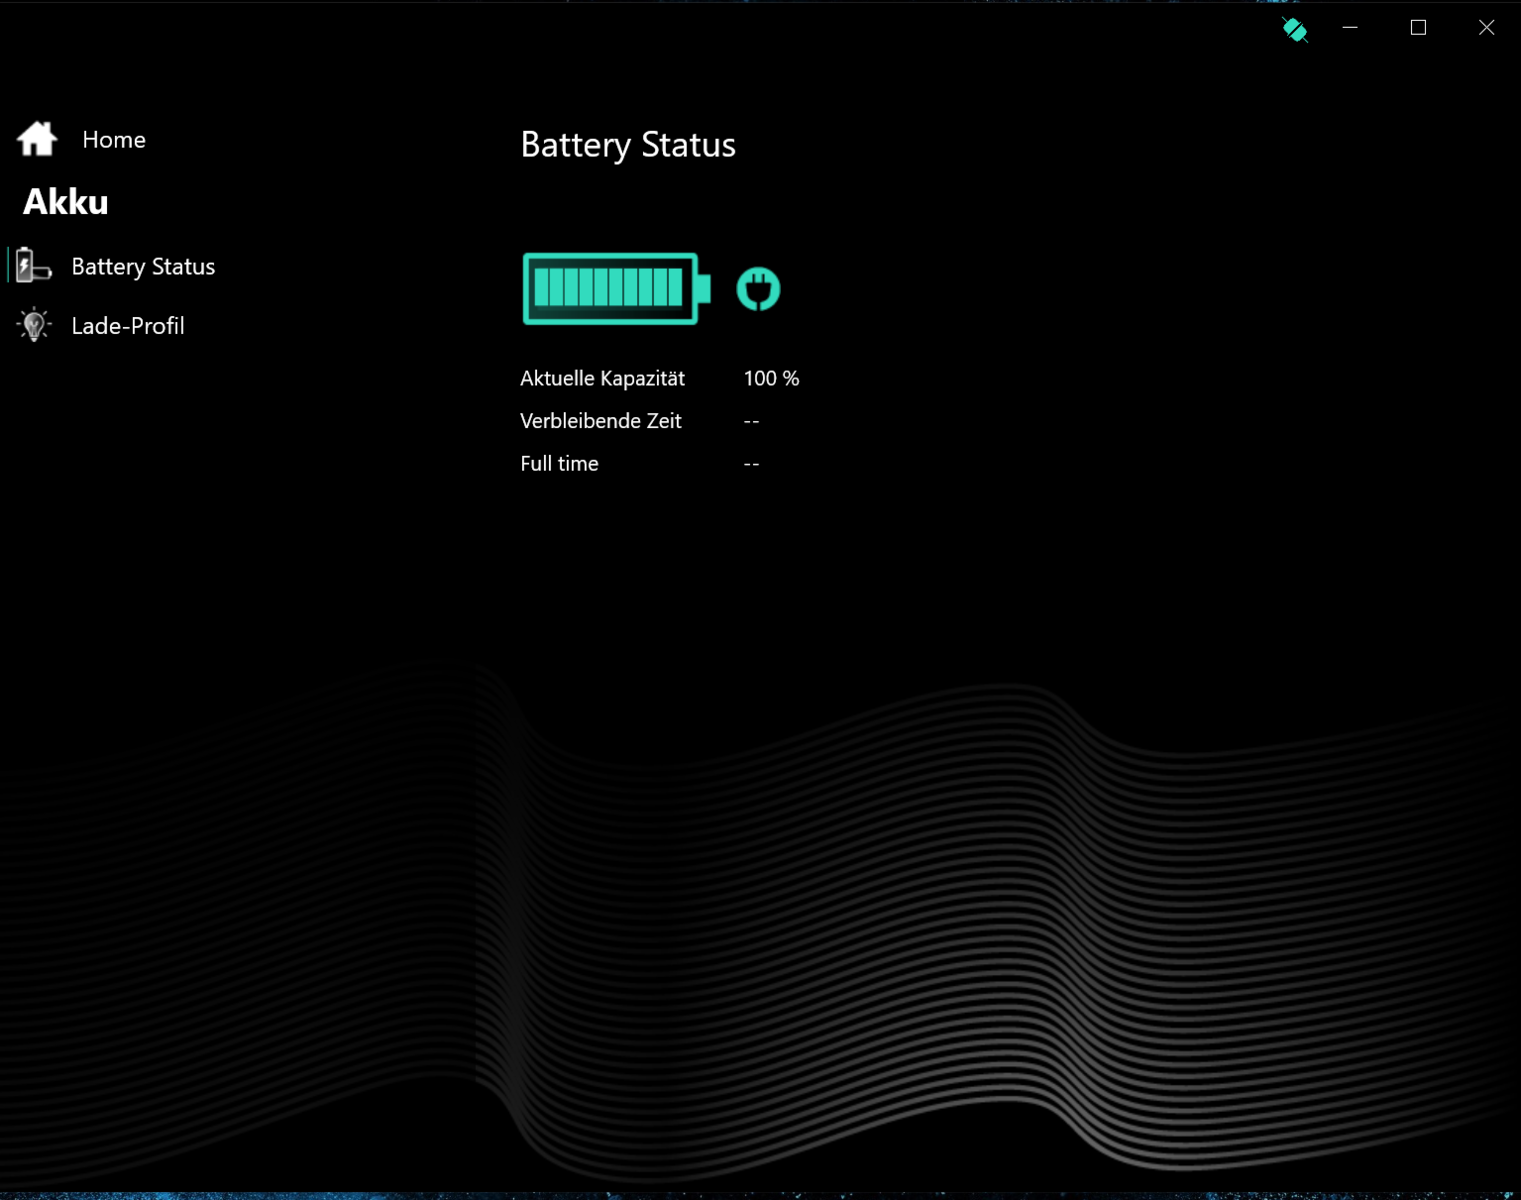
Task: Click the Home house icon
Action: point(37,139)
